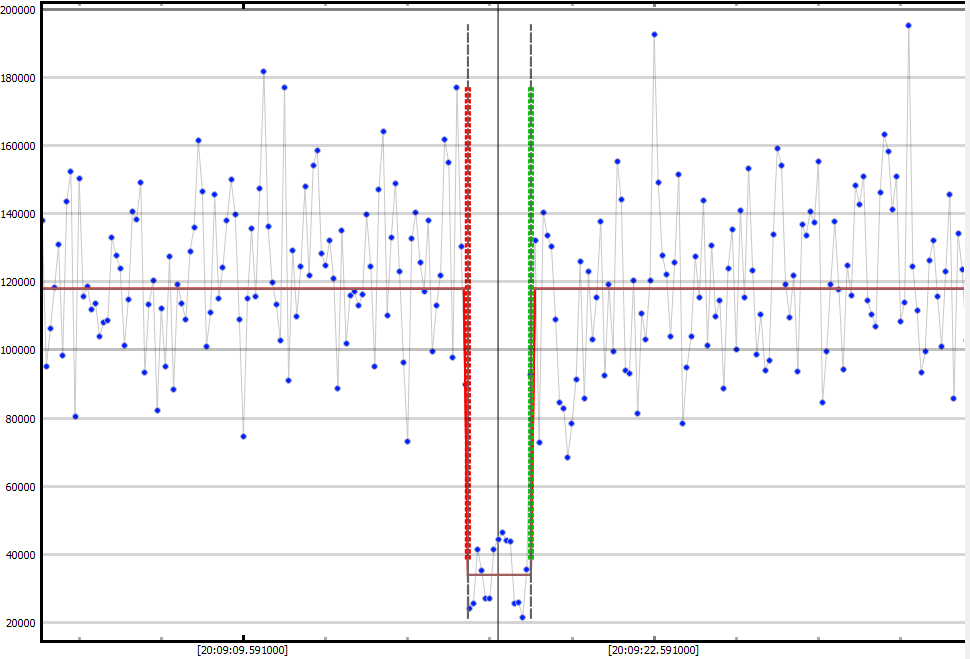
Task: Pick the data point peaking near 182000
Action: click(263, 71)
